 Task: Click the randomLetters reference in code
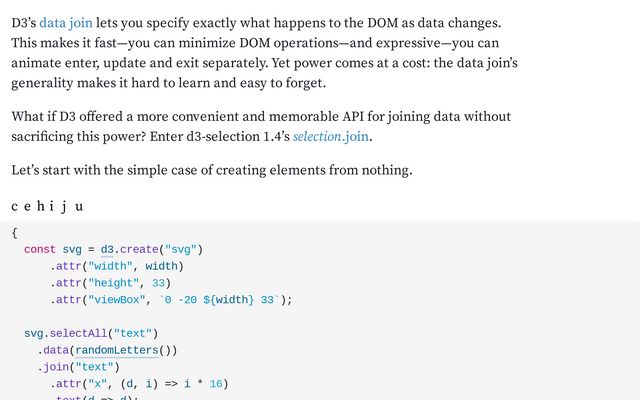coord(117,350)
